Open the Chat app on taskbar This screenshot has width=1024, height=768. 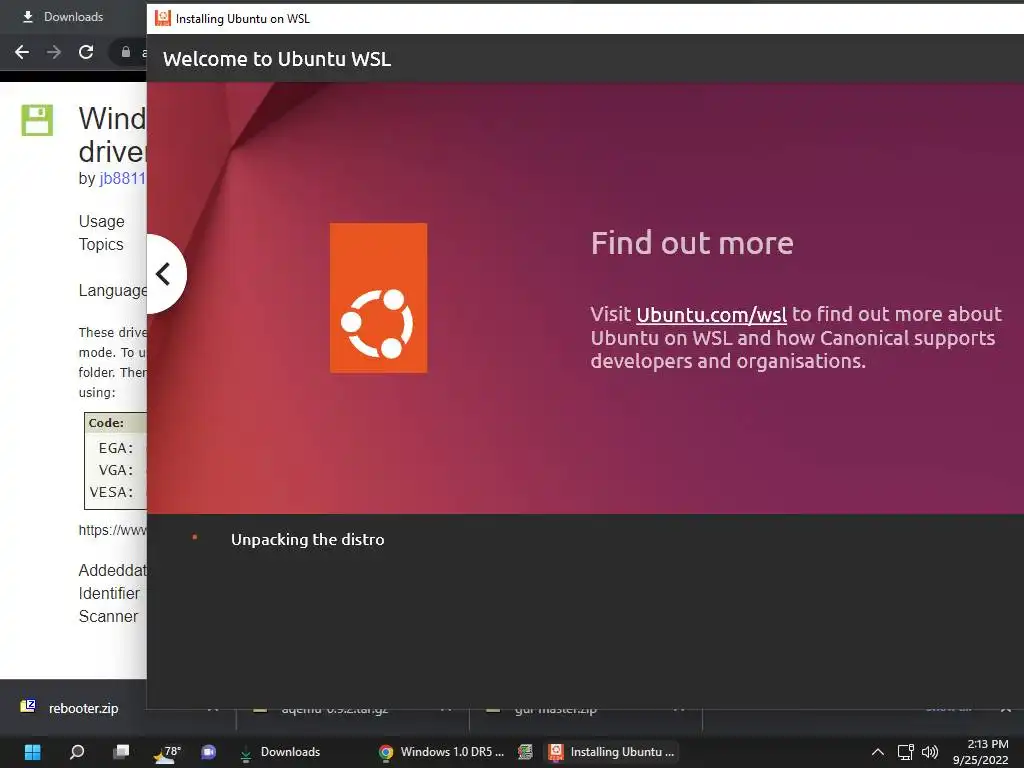tap(209, 752)
